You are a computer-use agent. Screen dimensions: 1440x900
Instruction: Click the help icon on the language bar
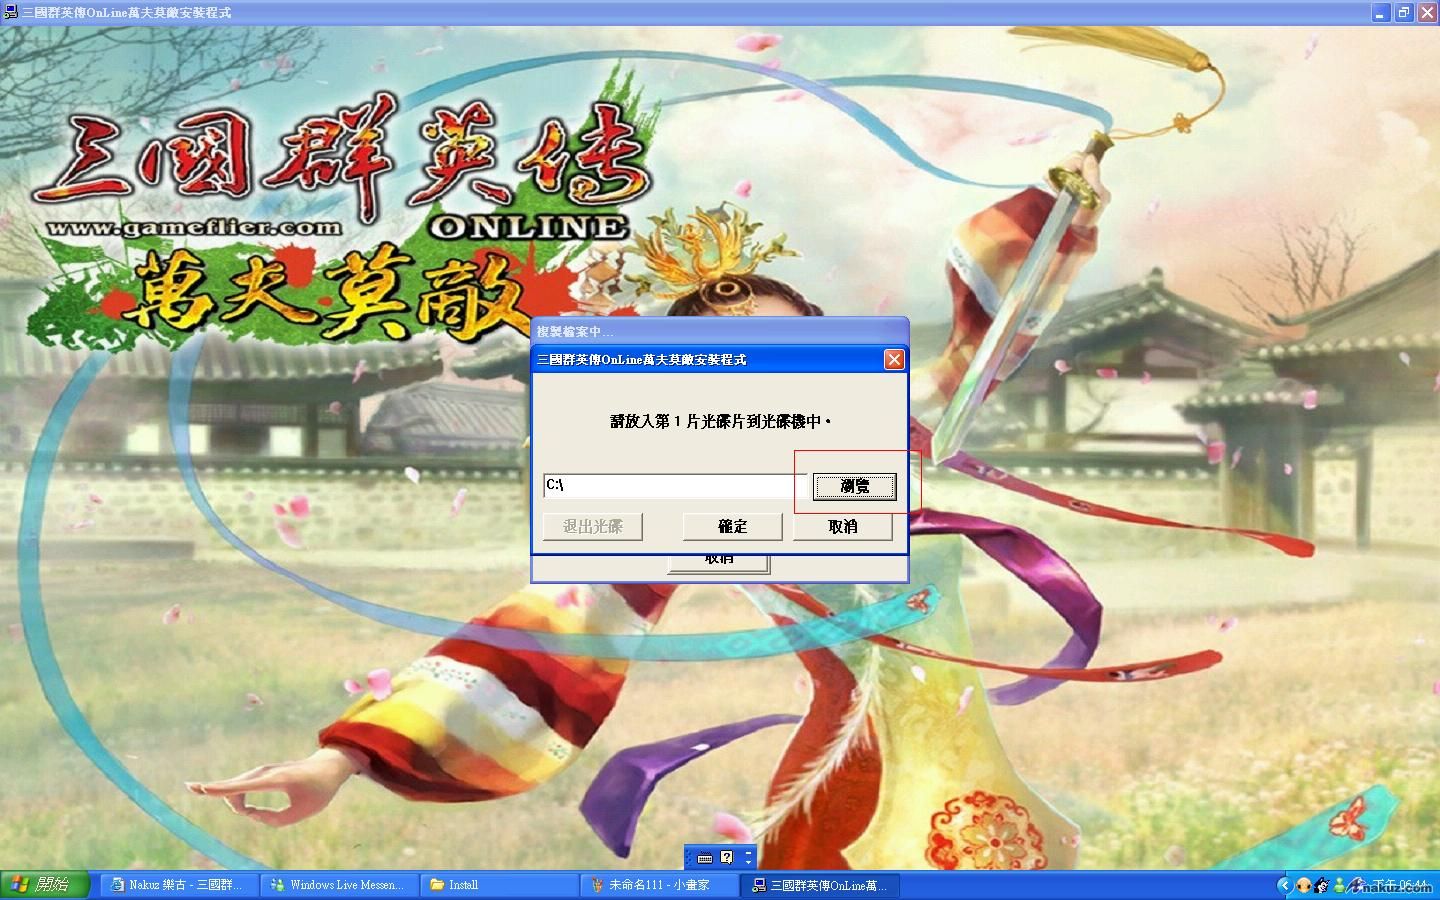click(727, 857)
